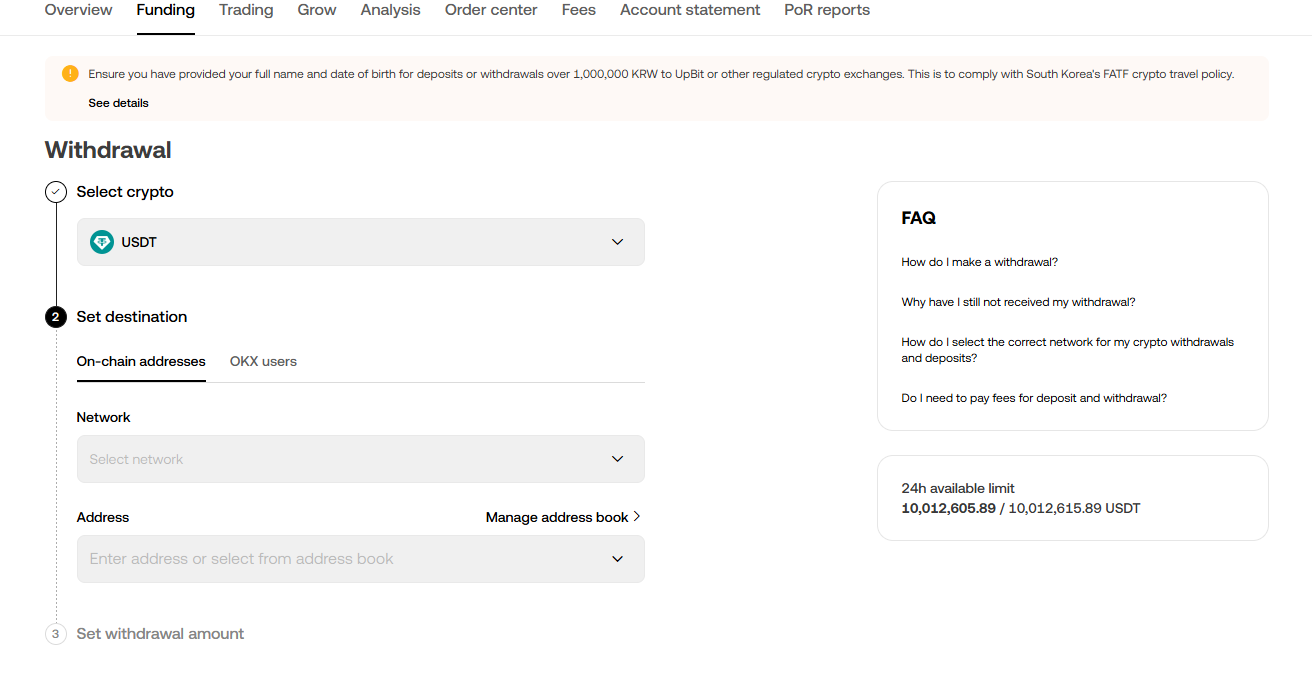Switch to the OKX users tab
The image size is (1312, 696).
click(263, 361)
